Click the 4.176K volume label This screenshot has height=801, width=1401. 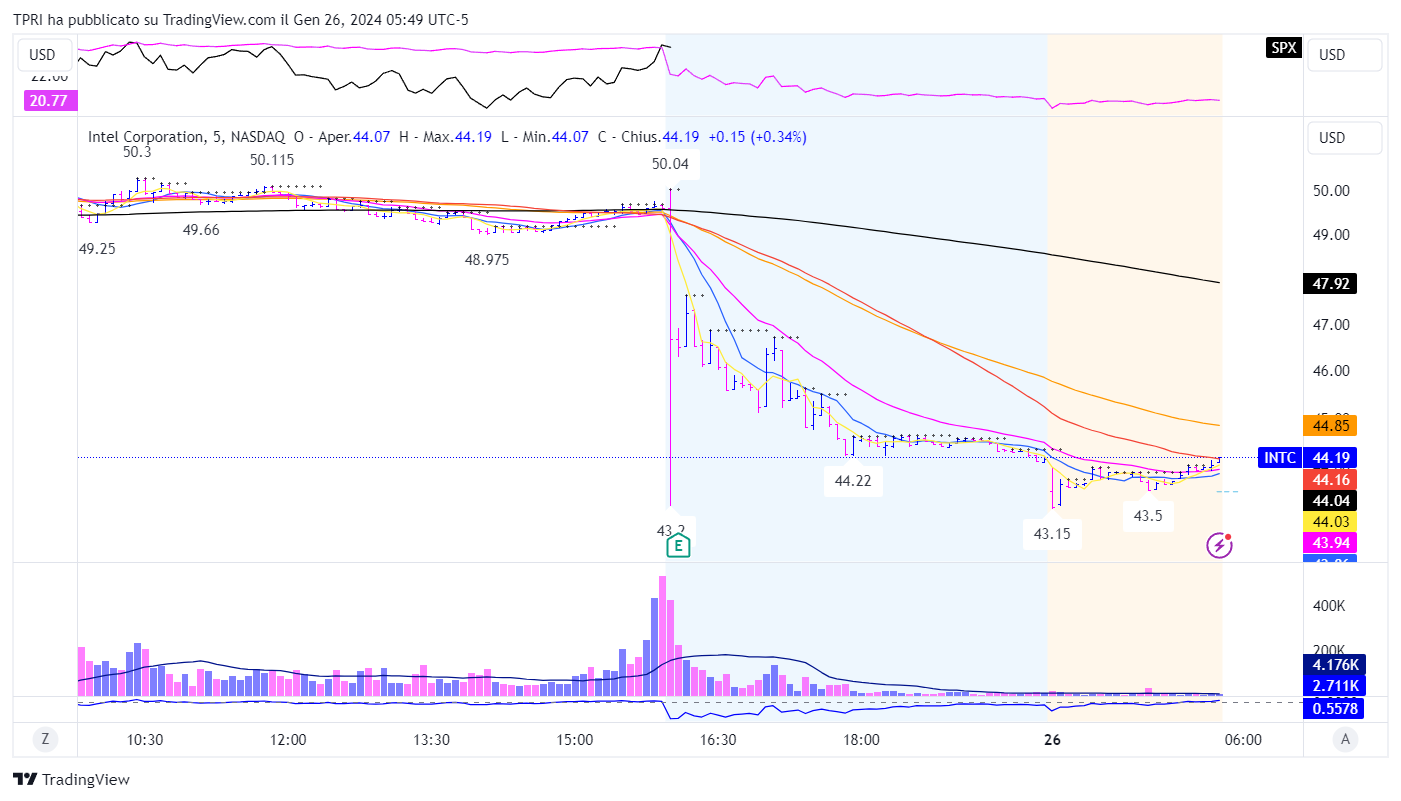[1335, 665]
